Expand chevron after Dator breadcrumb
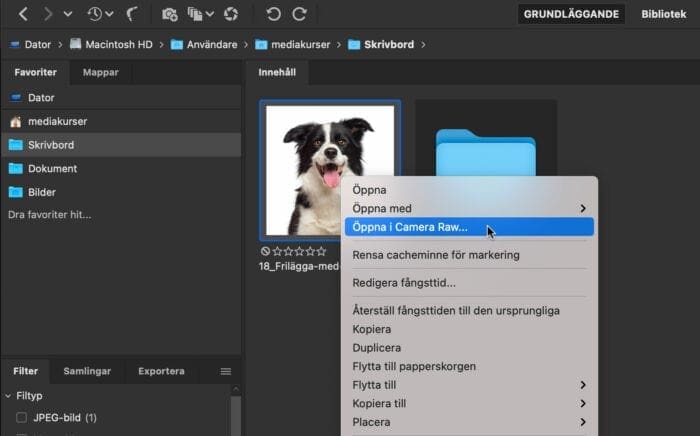 (60, 45)
